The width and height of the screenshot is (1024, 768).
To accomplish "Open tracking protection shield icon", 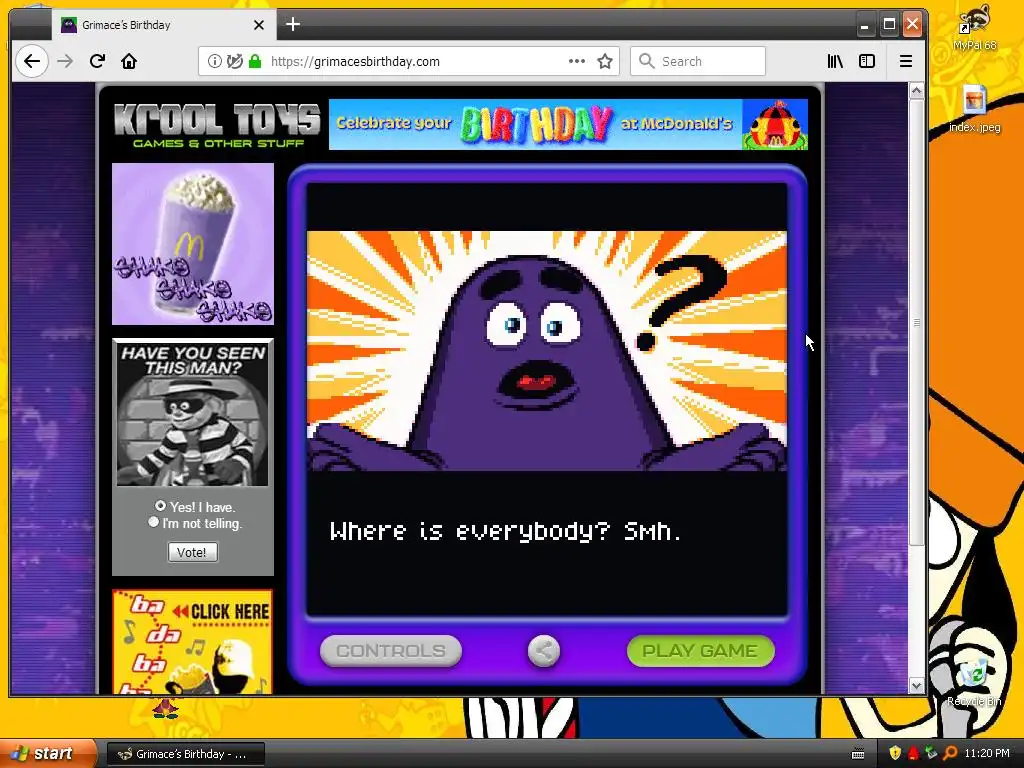I will pyautogui.click(x=234, y=61).
